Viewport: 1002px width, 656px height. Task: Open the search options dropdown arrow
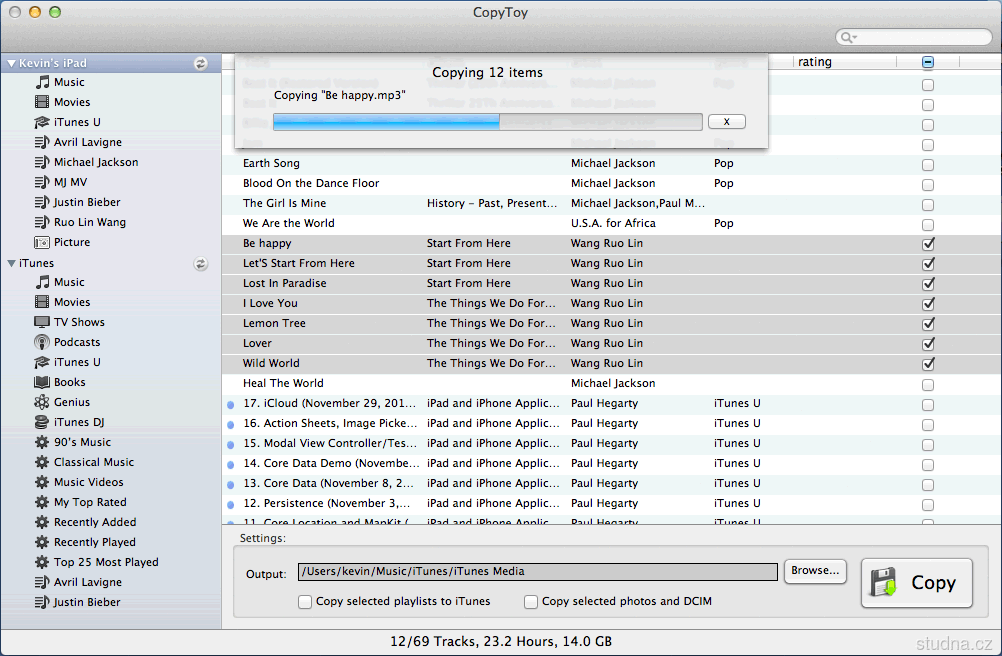(854, 38)
